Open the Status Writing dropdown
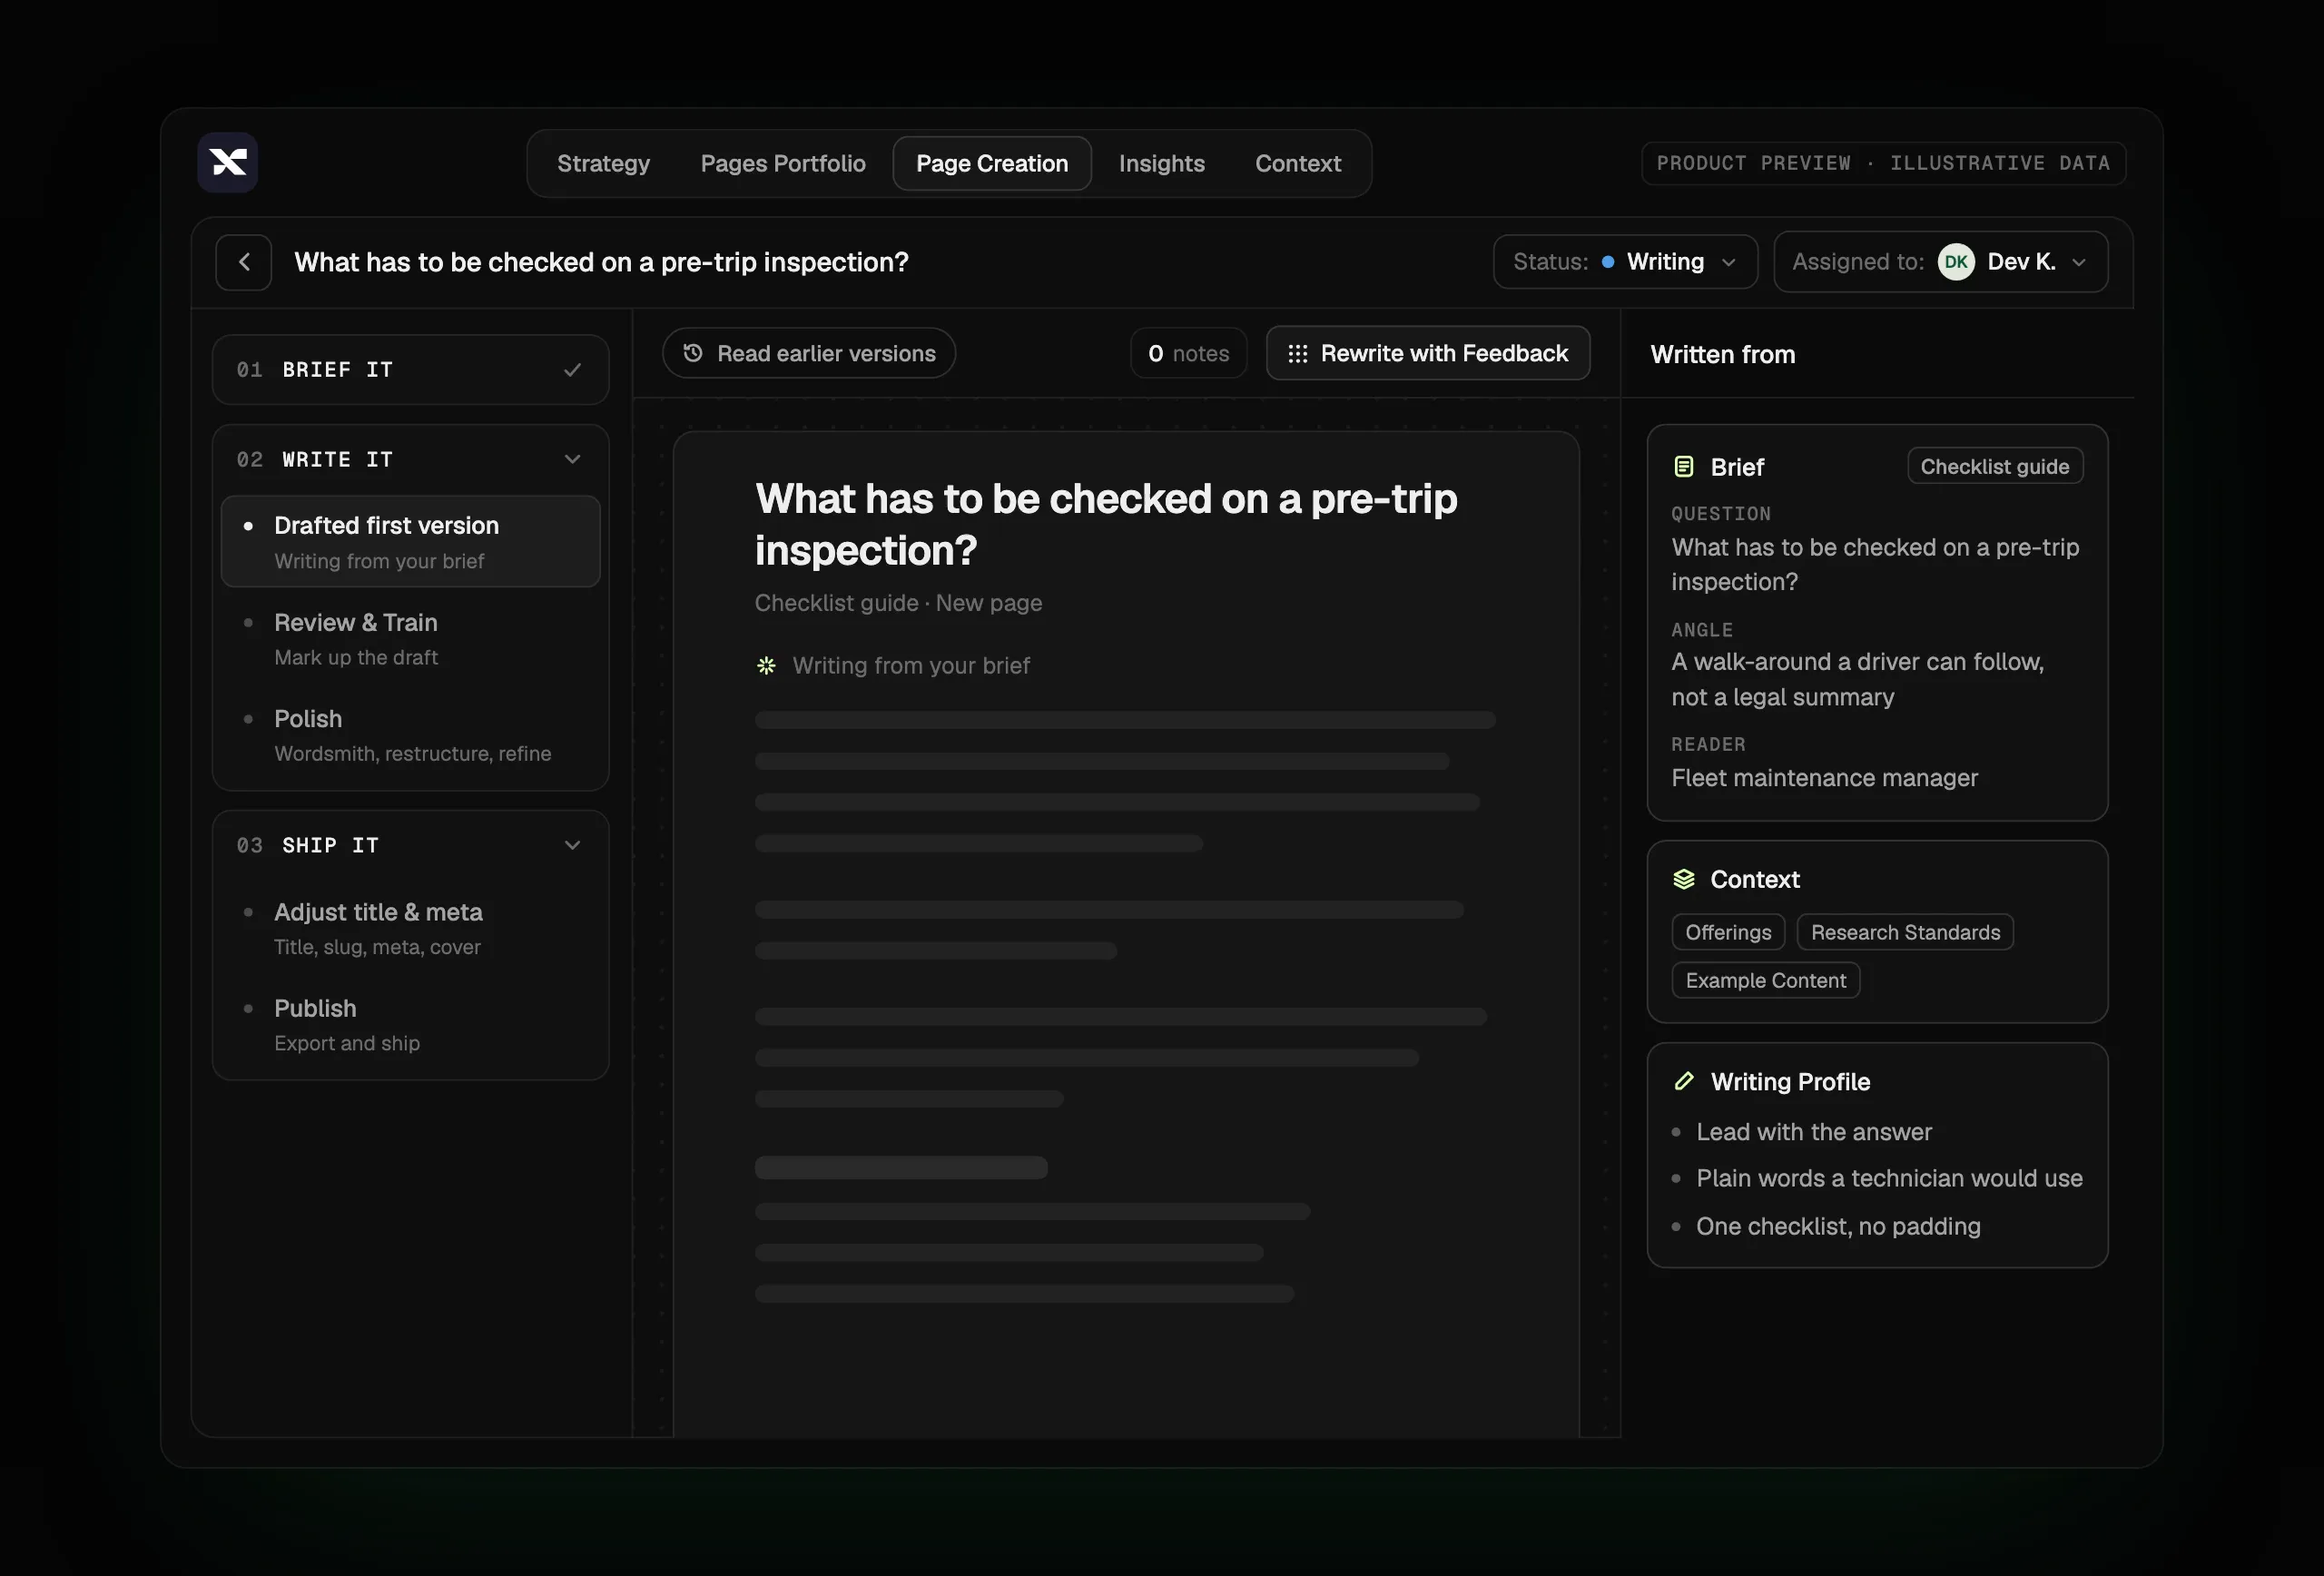Viewport: 2324px width, 1576px height. pyautogui.click(x=1625, y=262)
